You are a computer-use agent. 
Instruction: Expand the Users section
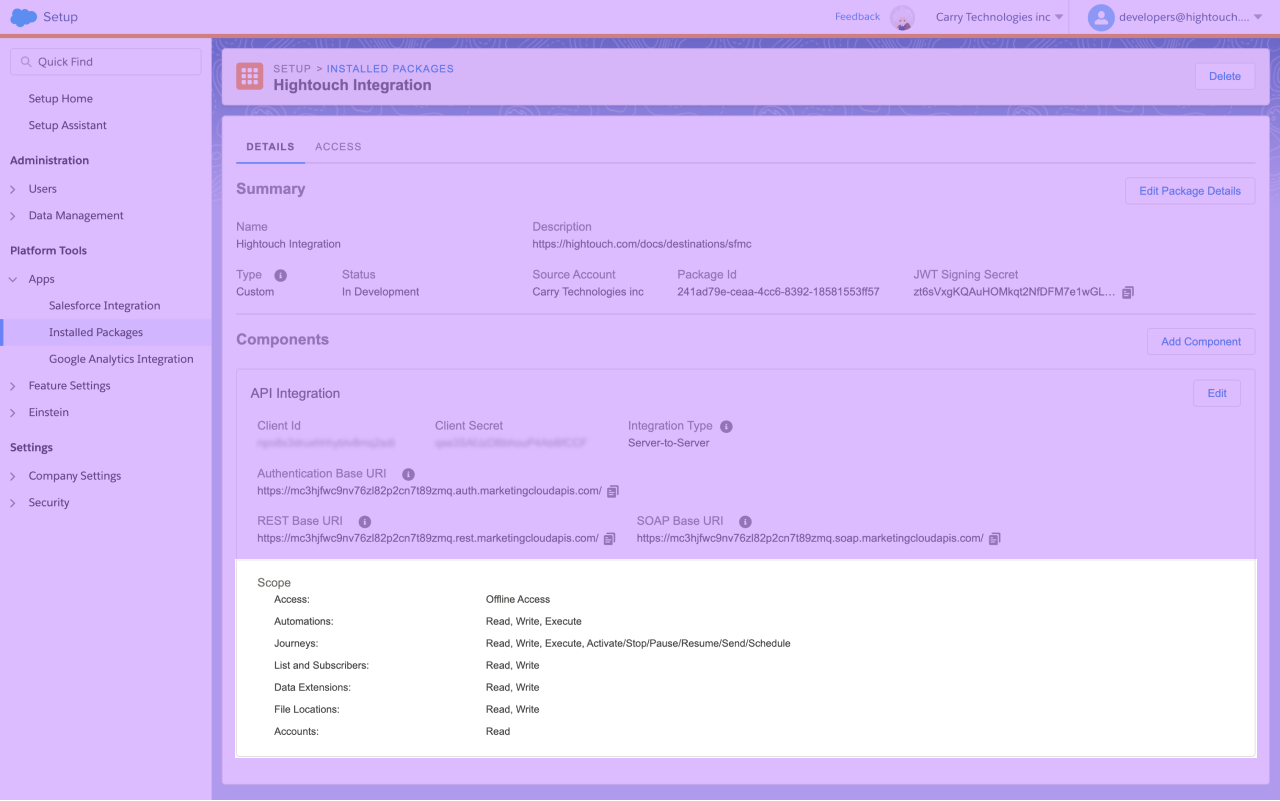pyautogui.click(x=13, y=189)
